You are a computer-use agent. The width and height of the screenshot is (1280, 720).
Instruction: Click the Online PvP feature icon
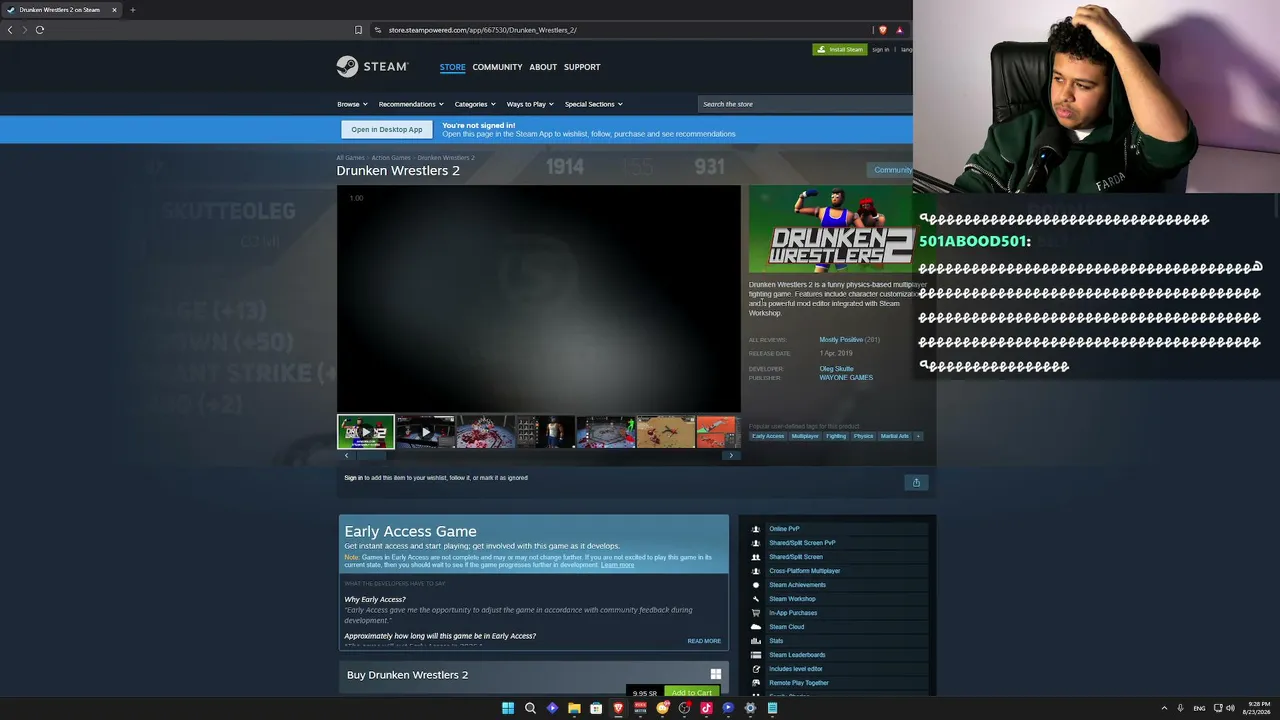(x=756, y=529)
